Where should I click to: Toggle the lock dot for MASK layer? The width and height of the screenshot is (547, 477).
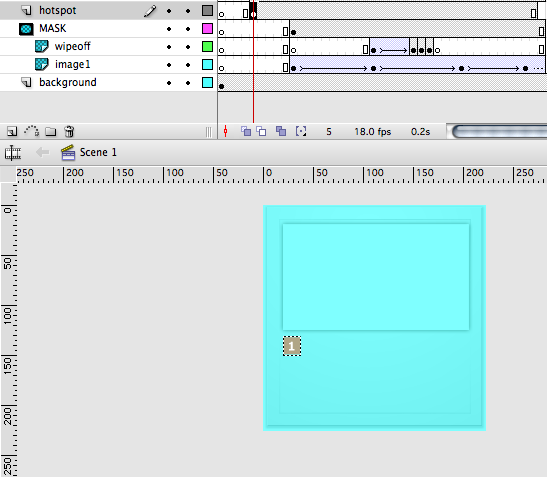click(188, 29)
